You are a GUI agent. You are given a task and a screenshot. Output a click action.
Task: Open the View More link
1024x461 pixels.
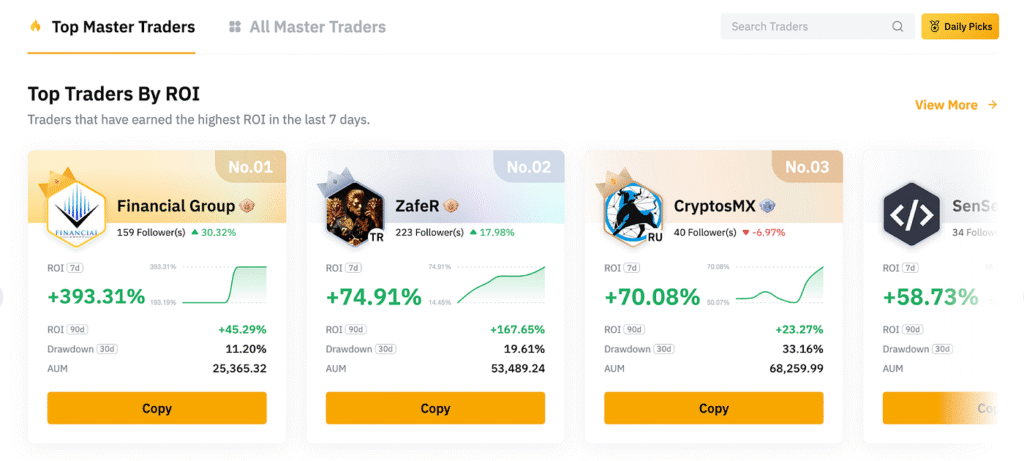946,105
